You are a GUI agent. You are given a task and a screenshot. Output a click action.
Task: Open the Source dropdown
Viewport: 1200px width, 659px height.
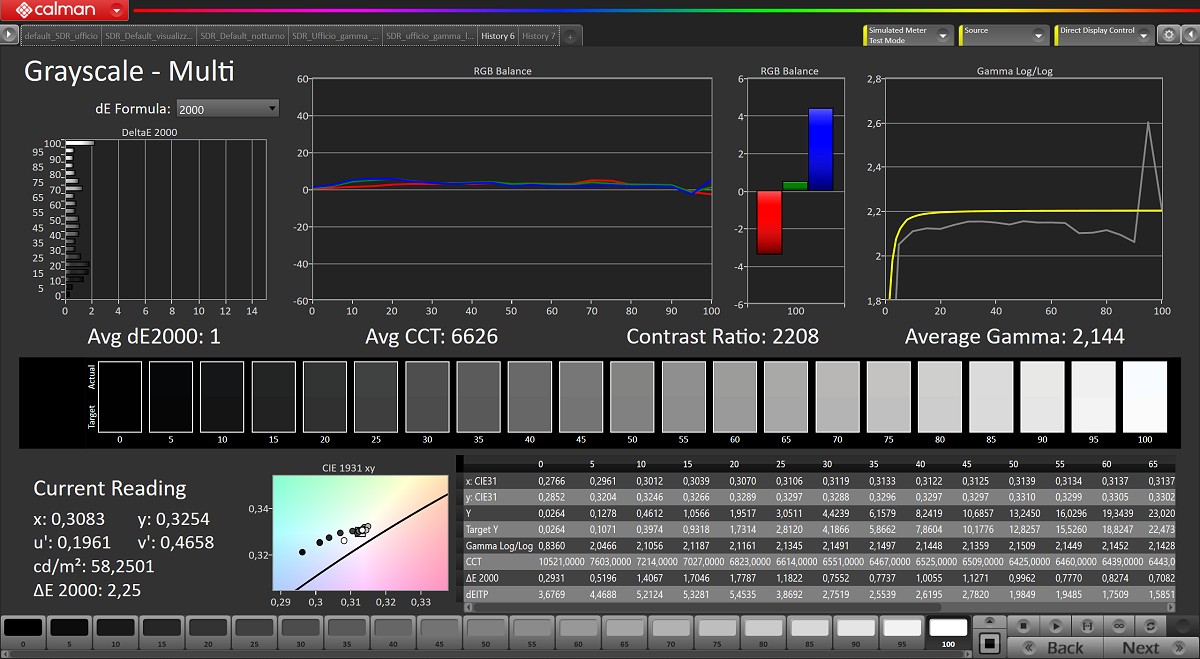point(1004,35)
